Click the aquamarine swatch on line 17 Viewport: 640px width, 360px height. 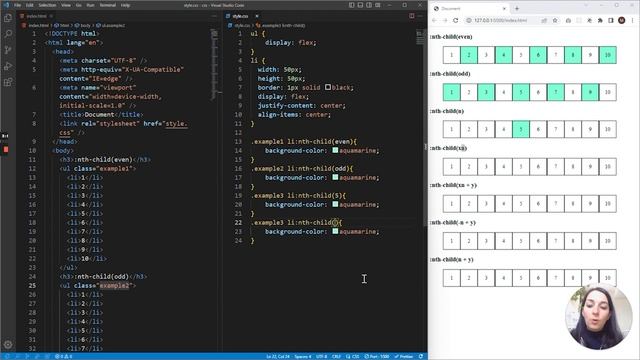335,177
